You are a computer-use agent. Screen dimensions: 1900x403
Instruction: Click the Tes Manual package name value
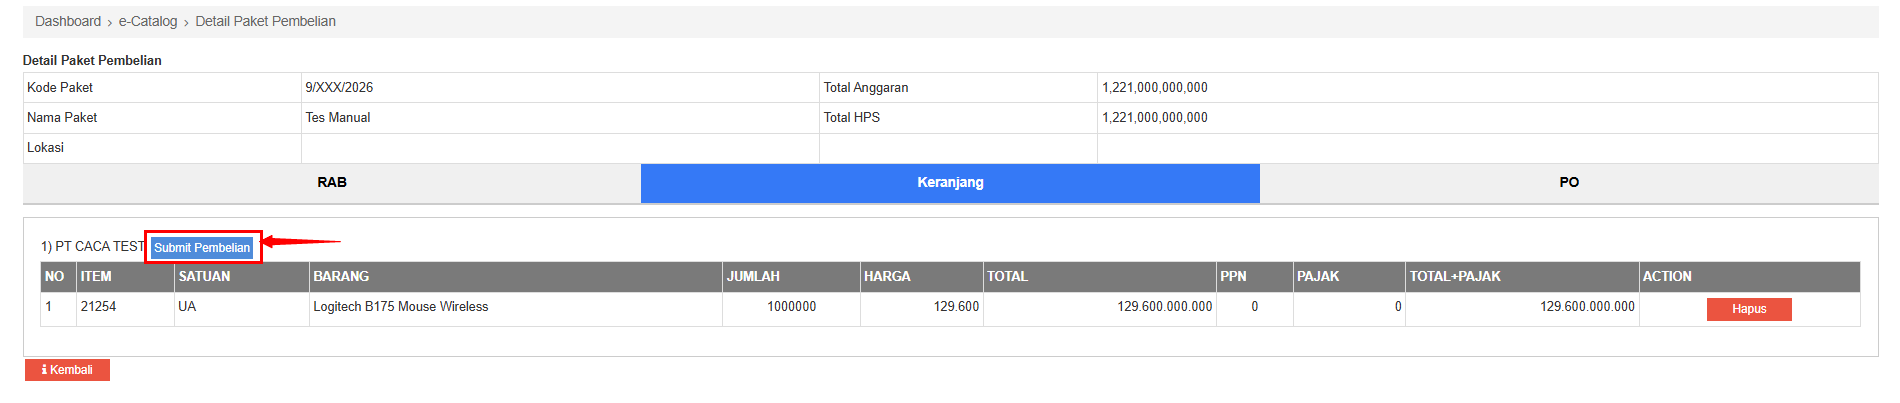pos(338,118)
